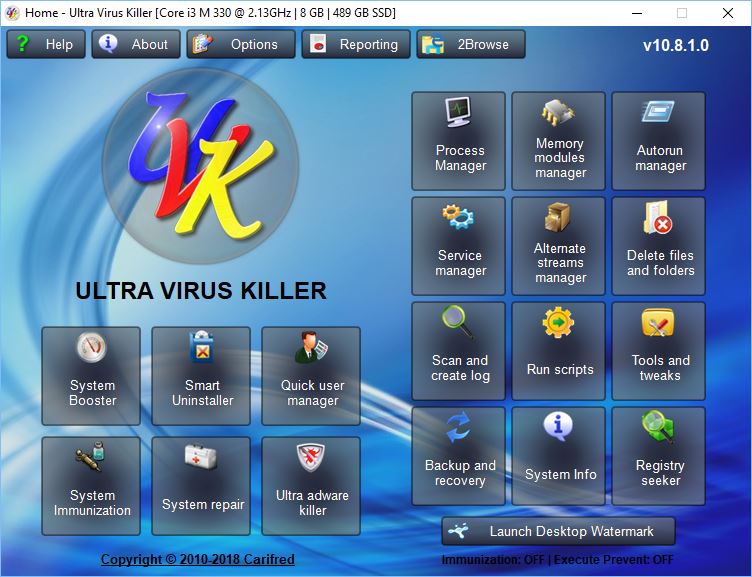The height and width of the screenshot is (577, 752).
Task: Follow the Copyright 2010-2018 Carifred link
Action: (x=198, y=559)
